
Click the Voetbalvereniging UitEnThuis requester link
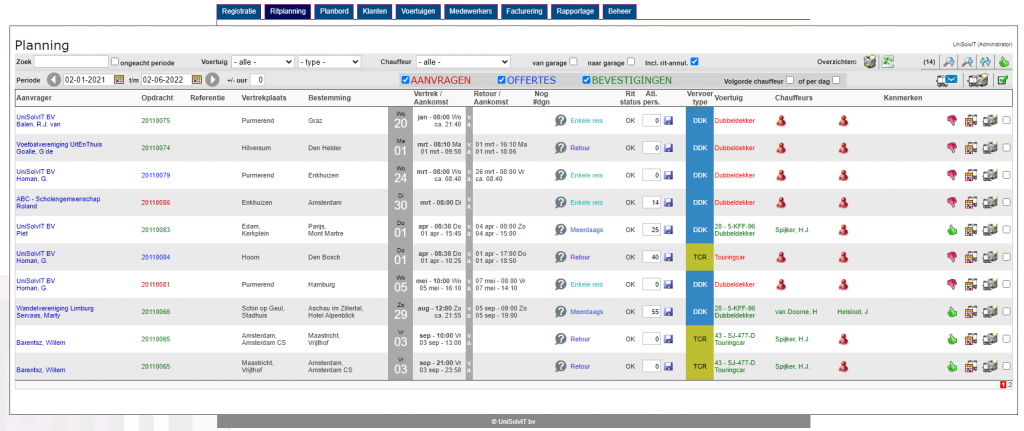click(59, 144)
